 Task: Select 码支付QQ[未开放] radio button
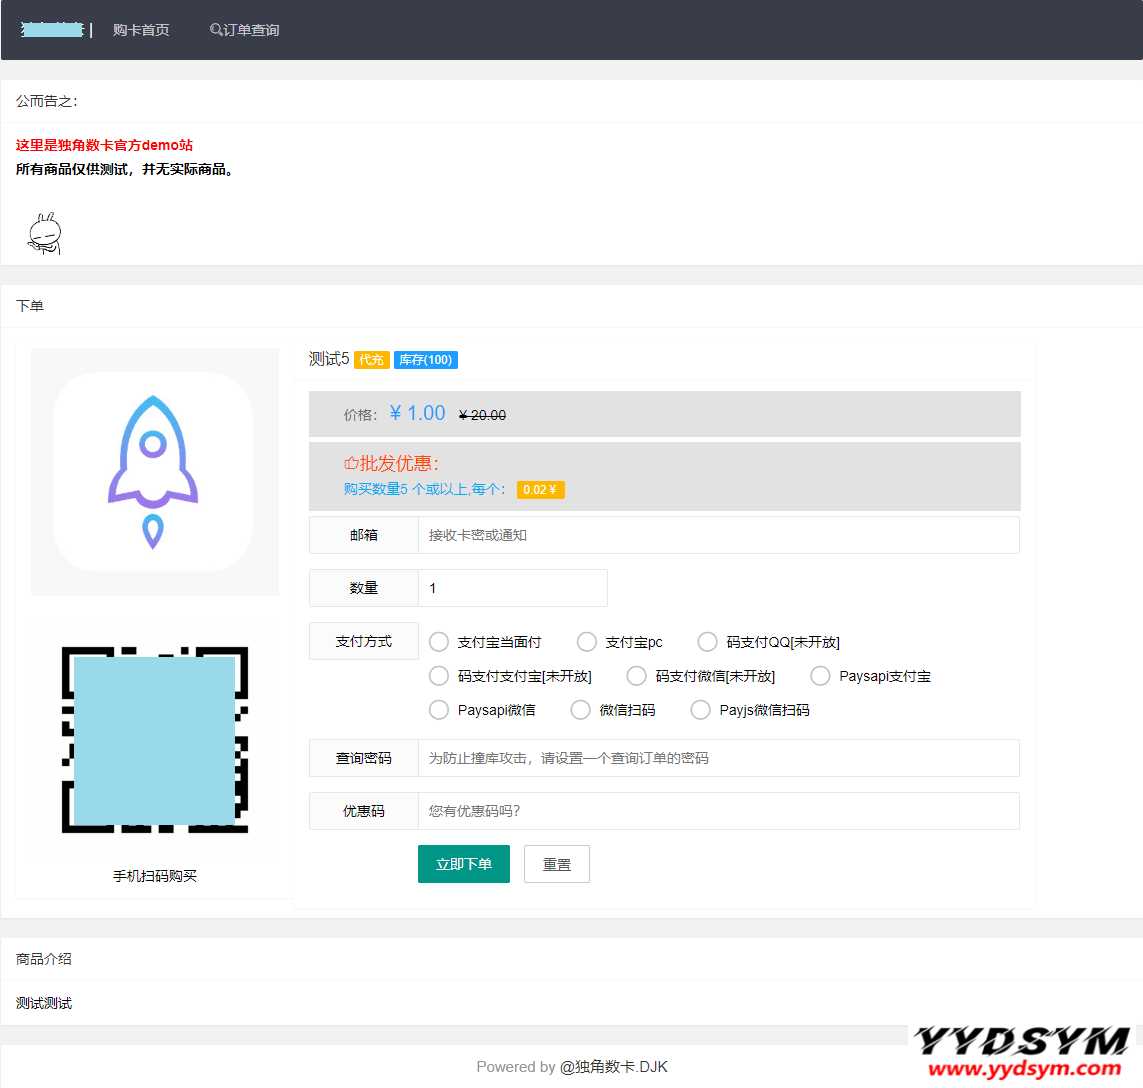point(708,642)
